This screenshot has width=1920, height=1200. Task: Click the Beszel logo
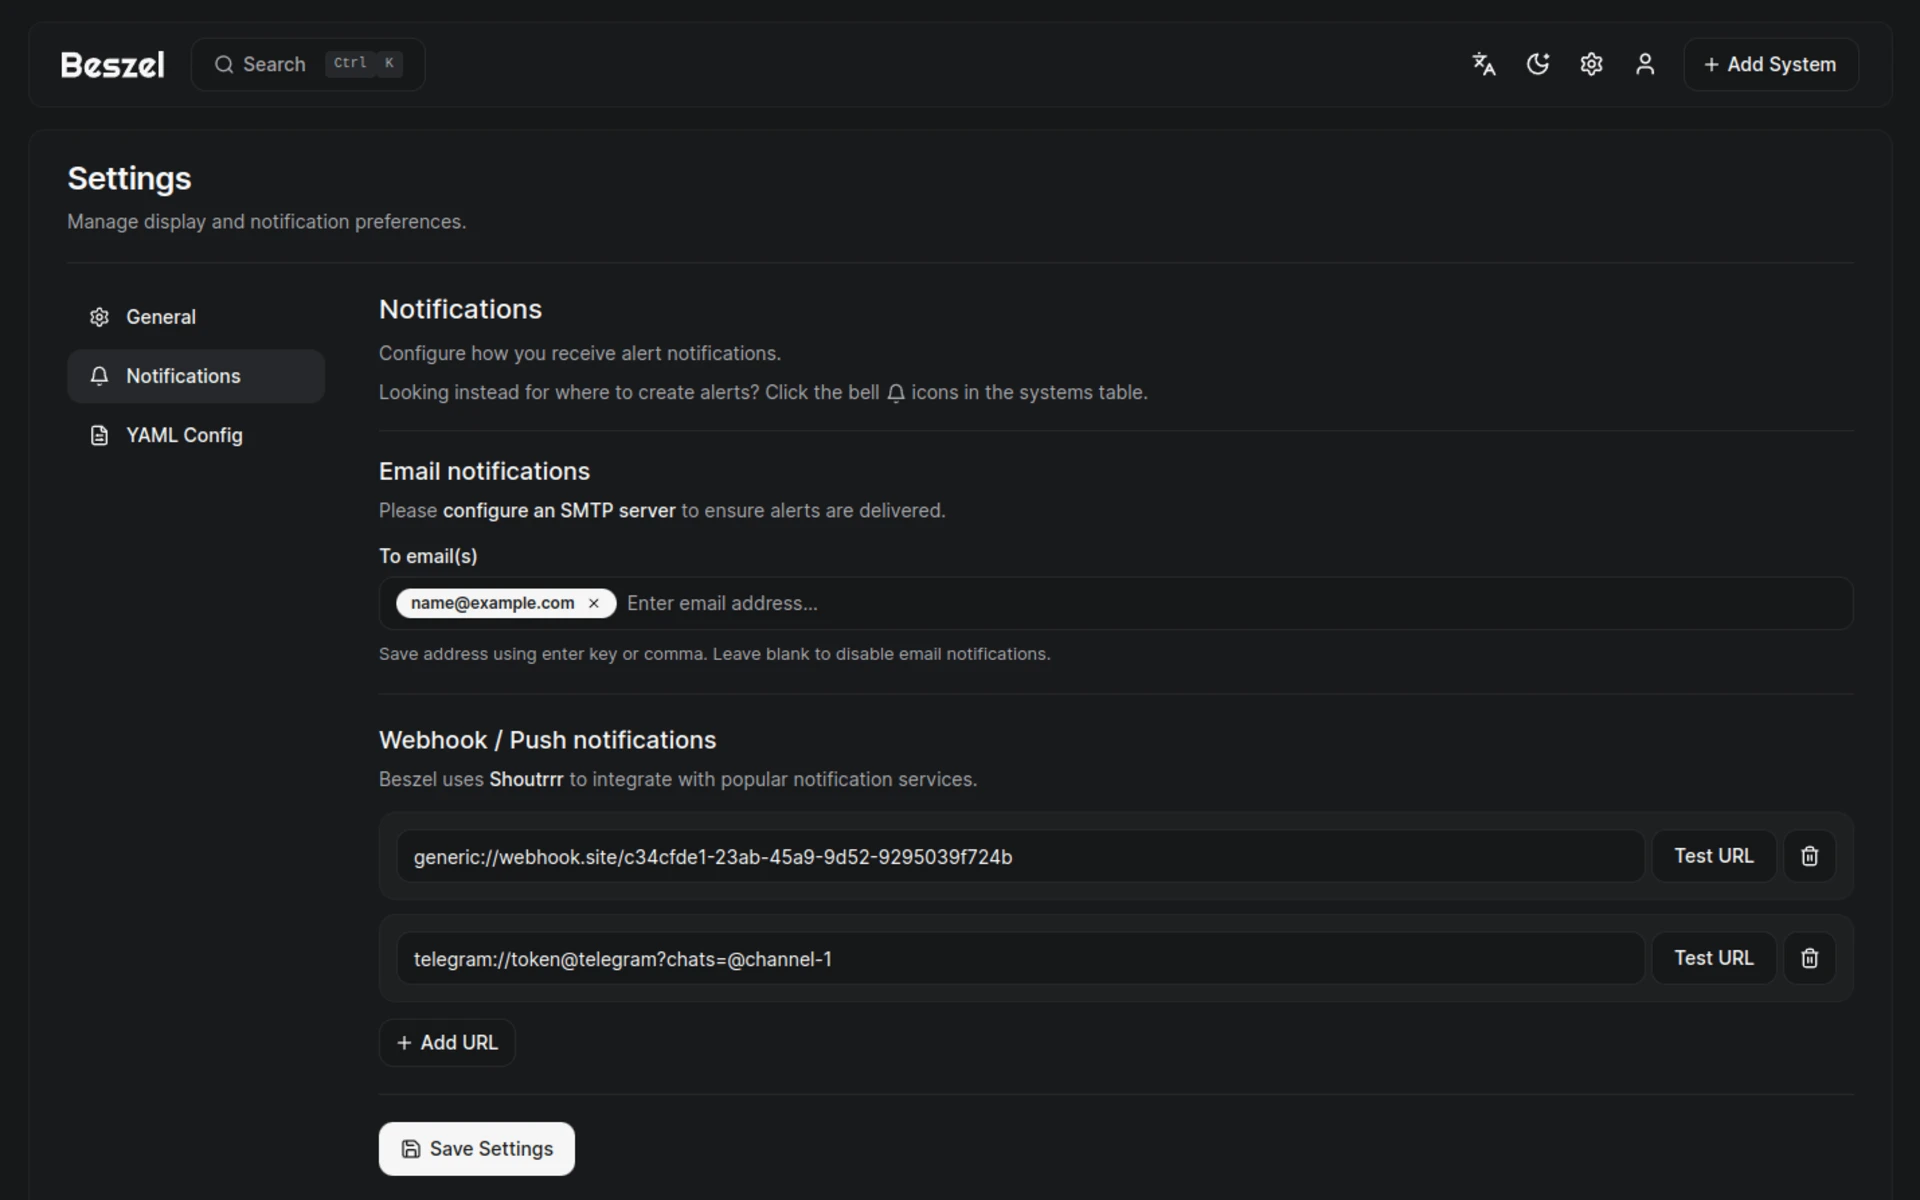pos(113,65)
